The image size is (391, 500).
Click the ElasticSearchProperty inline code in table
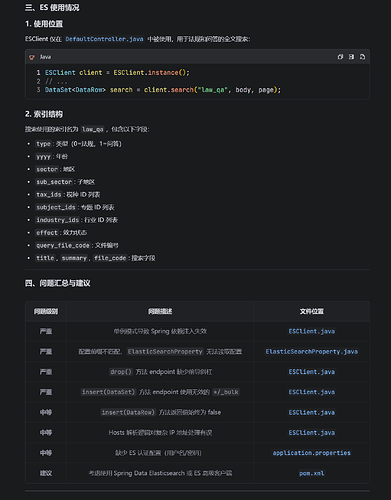165,352
